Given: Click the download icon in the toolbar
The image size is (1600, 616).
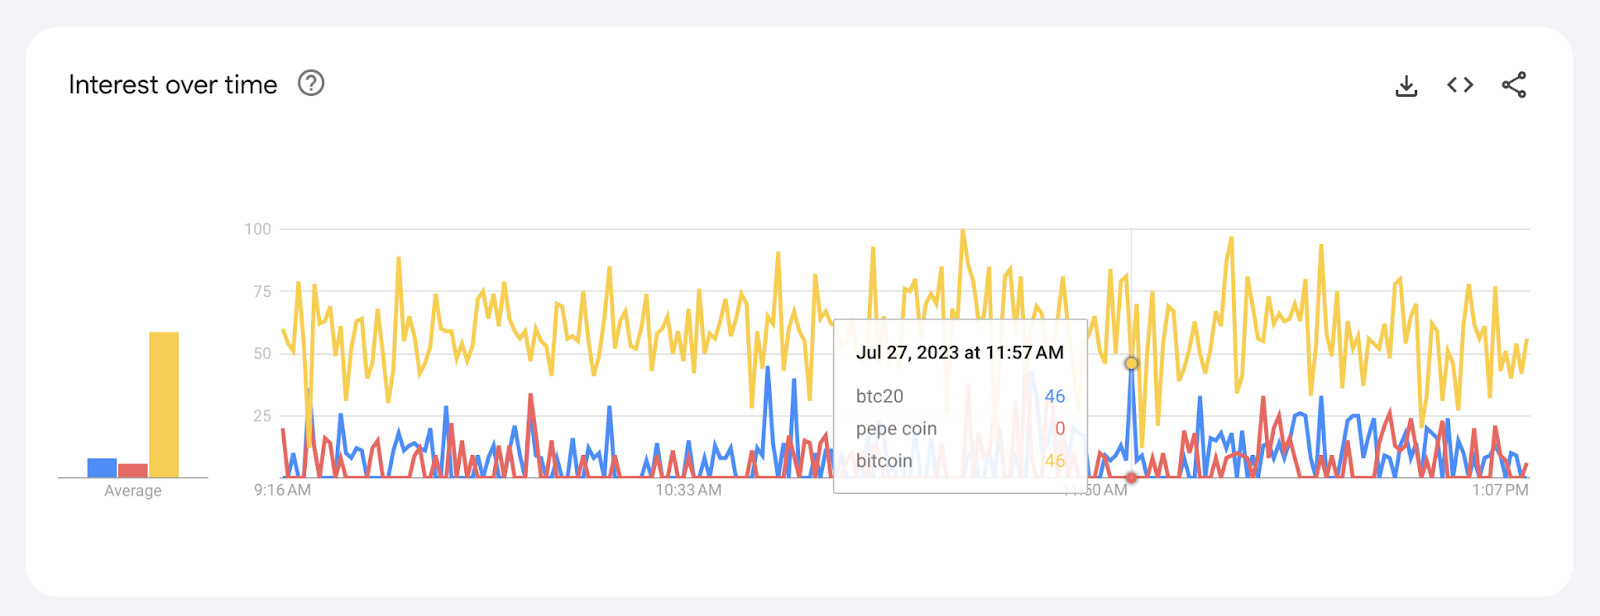Looking at the screenshot, I should click(1406, 85).
